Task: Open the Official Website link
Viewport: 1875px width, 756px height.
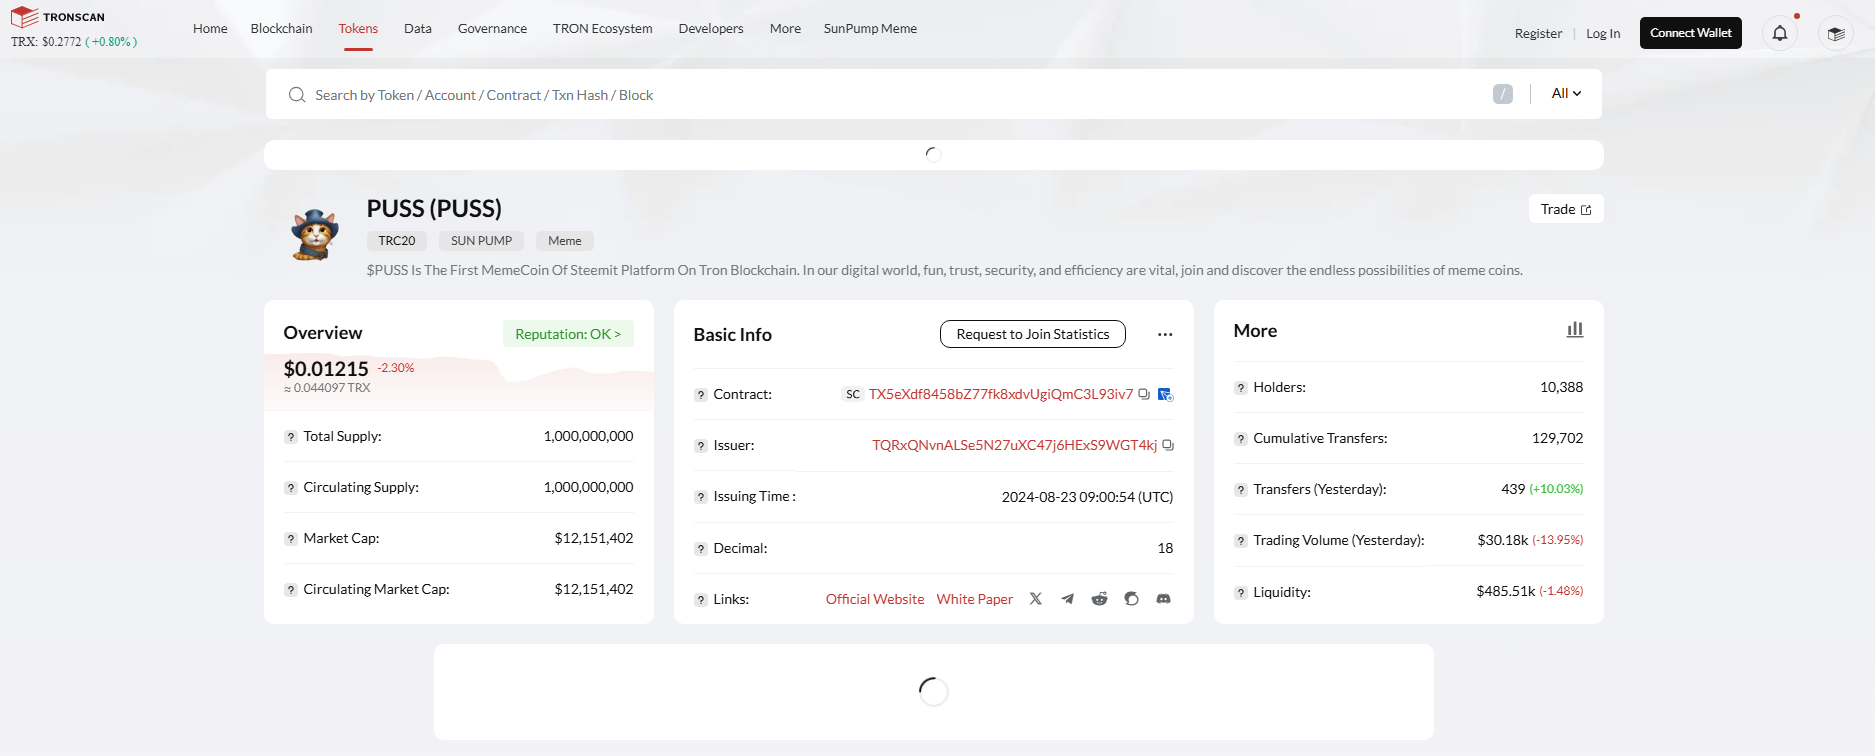Action: 875,599
